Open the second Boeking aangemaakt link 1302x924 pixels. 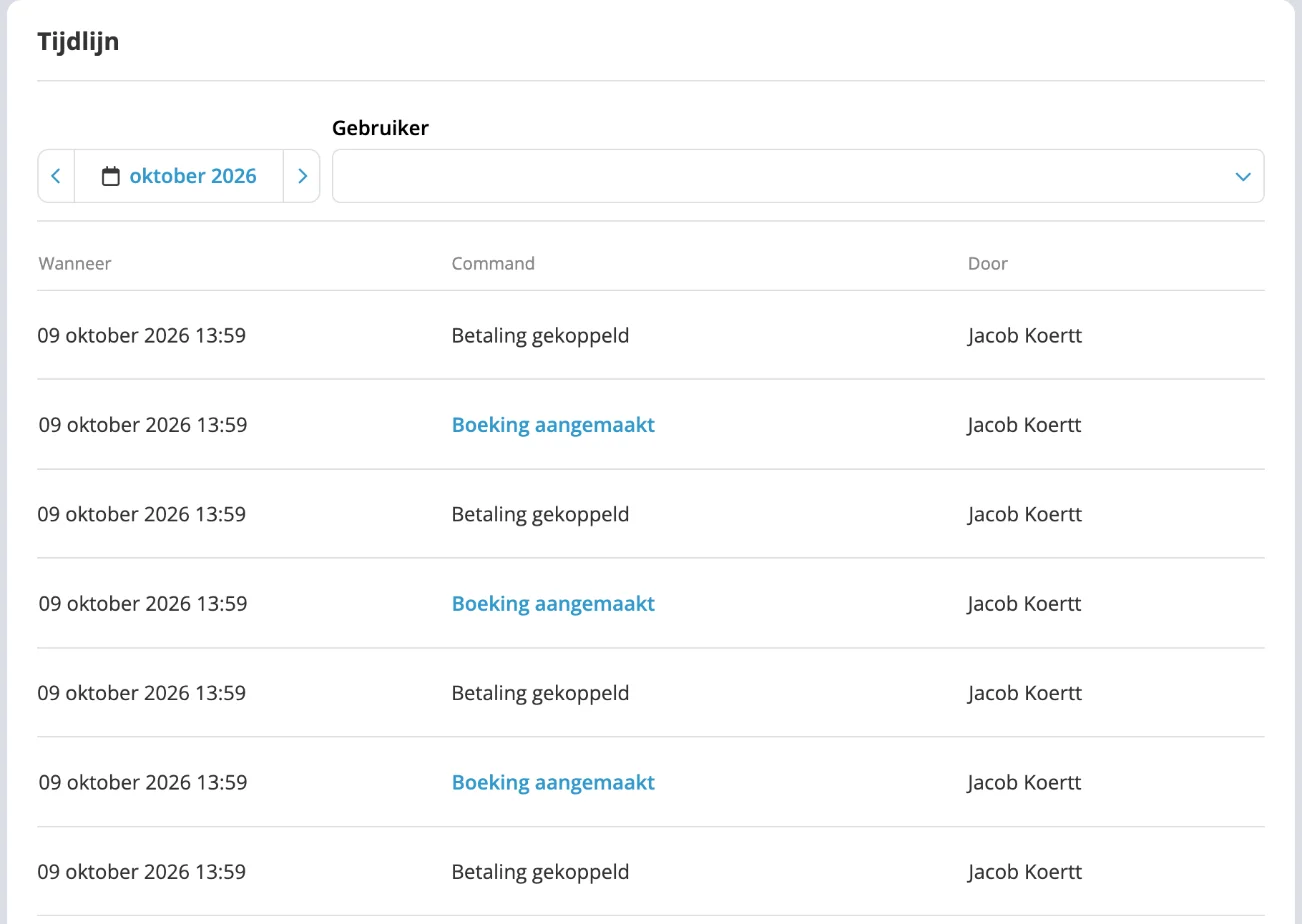pyautogui.click(x=553, y=604)
